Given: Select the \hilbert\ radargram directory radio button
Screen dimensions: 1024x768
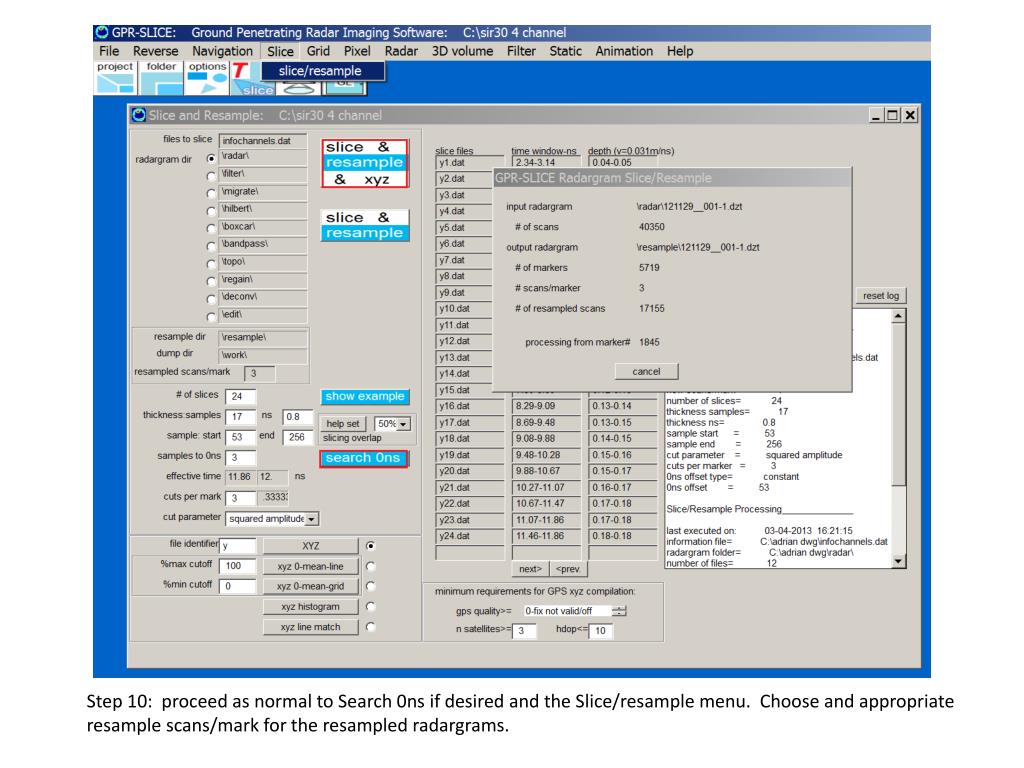Looking at the screenshot, I should [210, 211].
